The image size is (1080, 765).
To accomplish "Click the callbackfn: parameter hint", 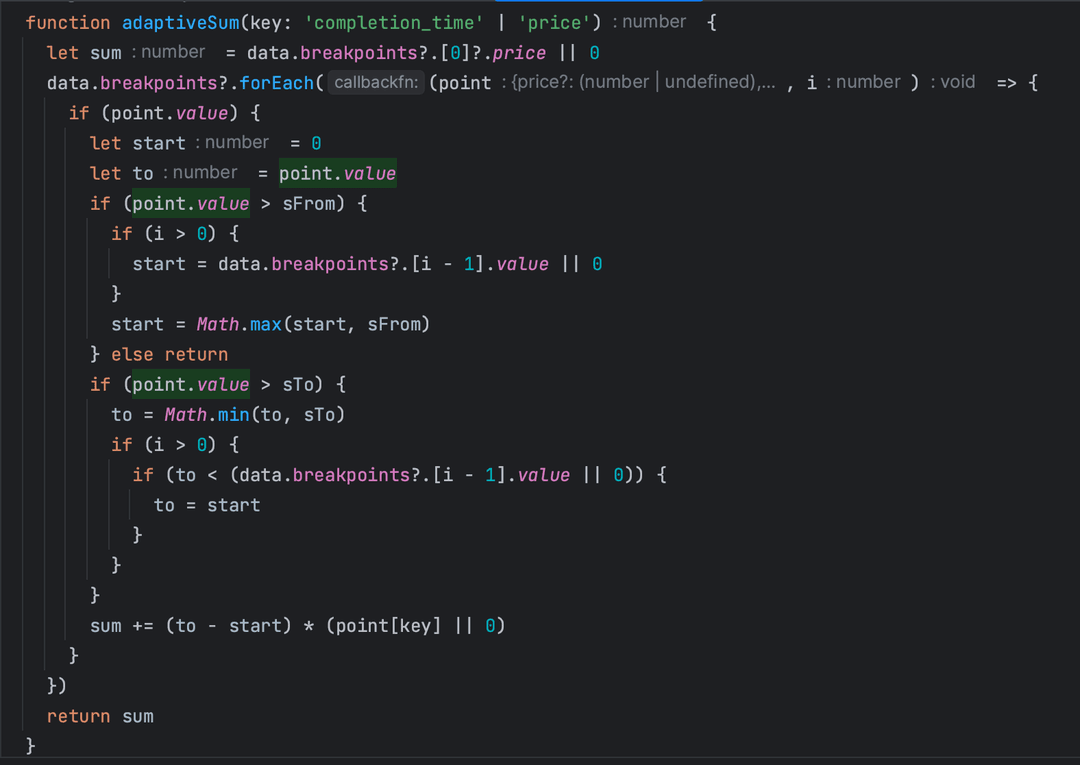I will pyautogui.click(x=377, y=83).
